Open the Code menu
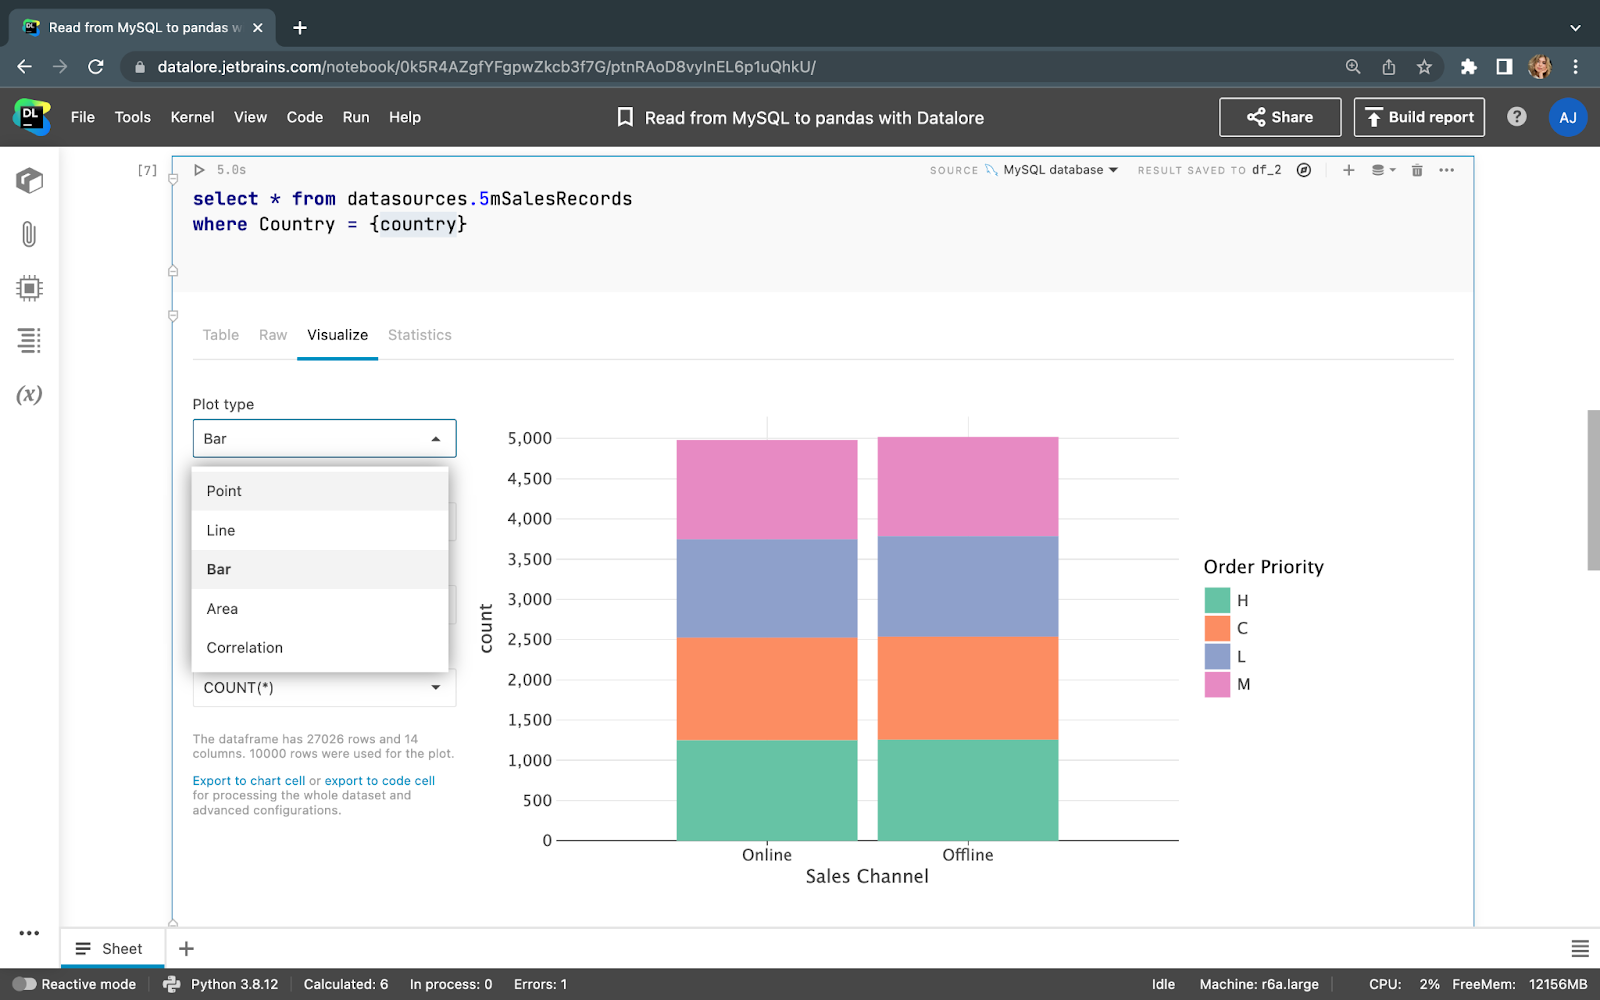This screenshot has height=1000, width=1600. tap(305, 117)
